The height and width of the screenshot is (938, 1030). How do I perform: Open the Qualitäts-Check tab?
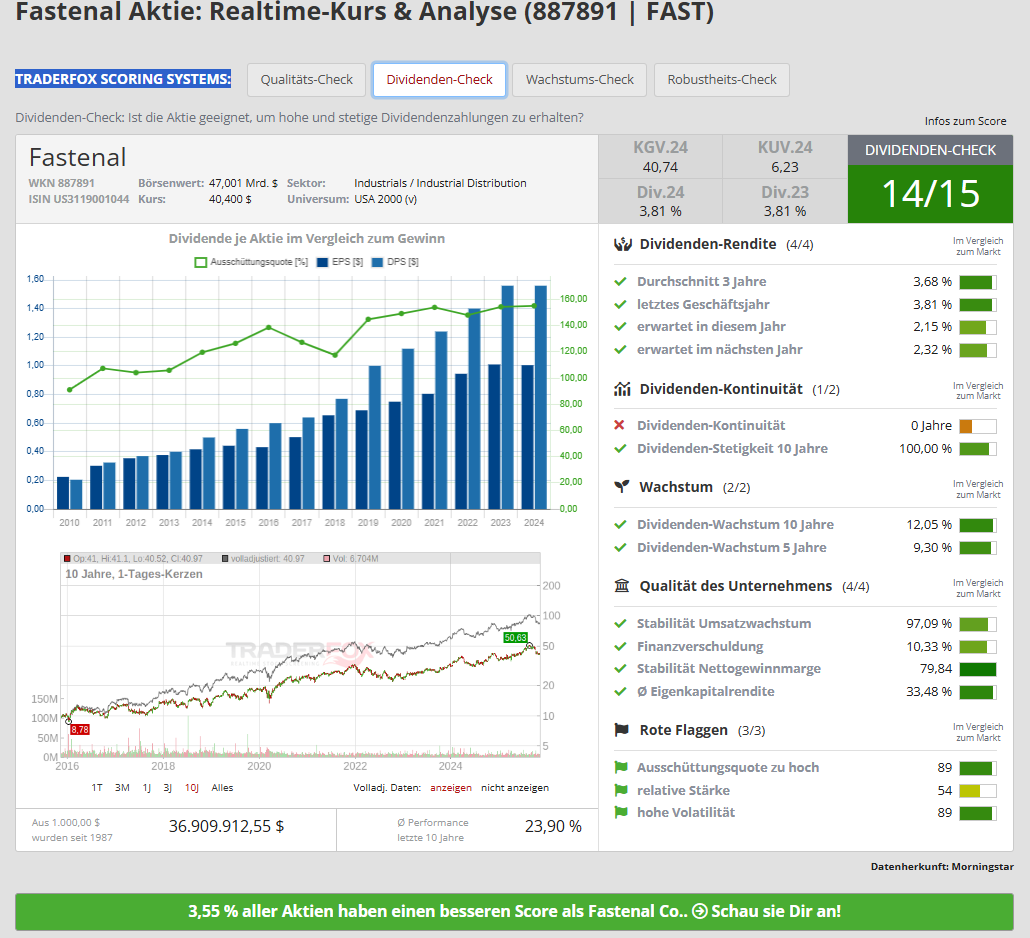coord(306,80)
